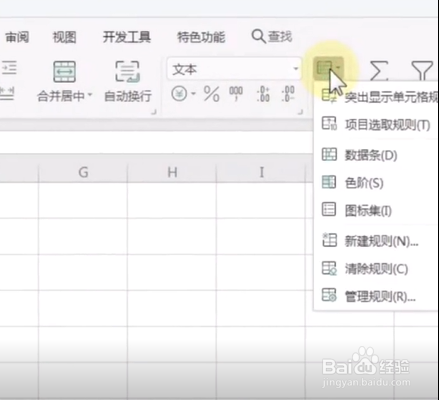Click the 查找 search button
The image size is (439, 400).
[272, 36]
